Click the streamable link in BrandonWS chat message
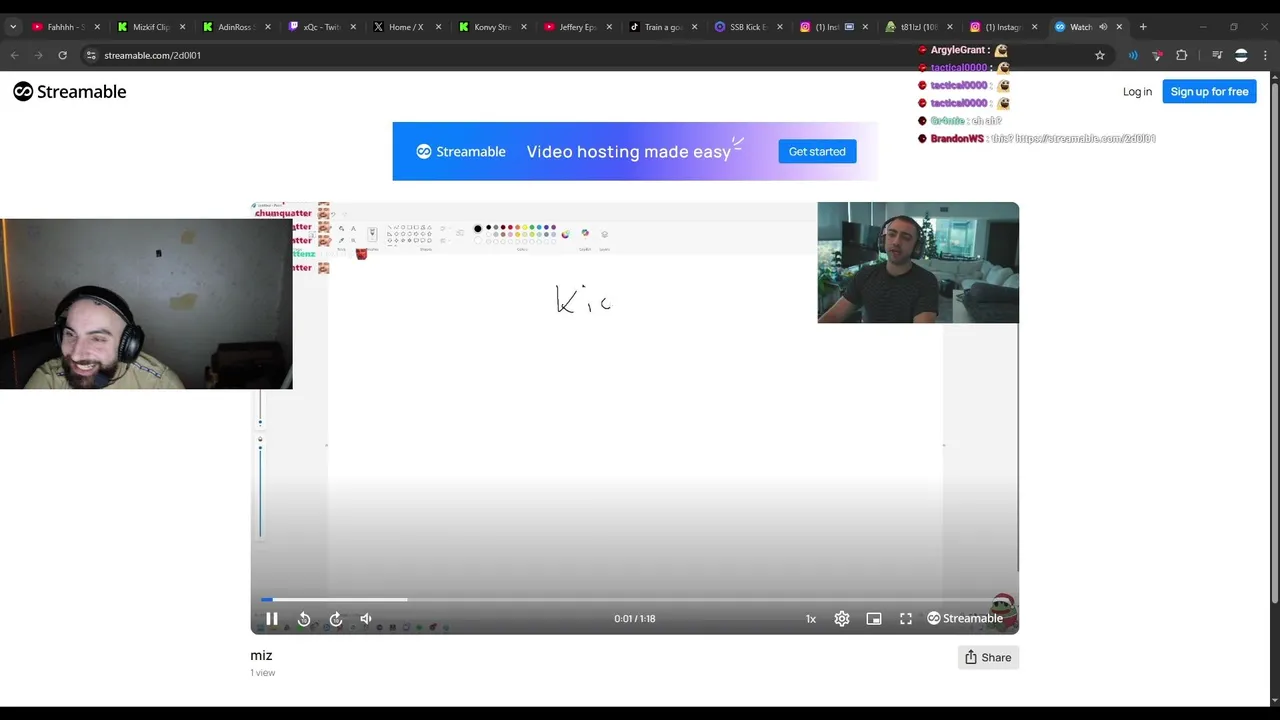Viewport: 1280px width, 720px height. click(1086, 139)
